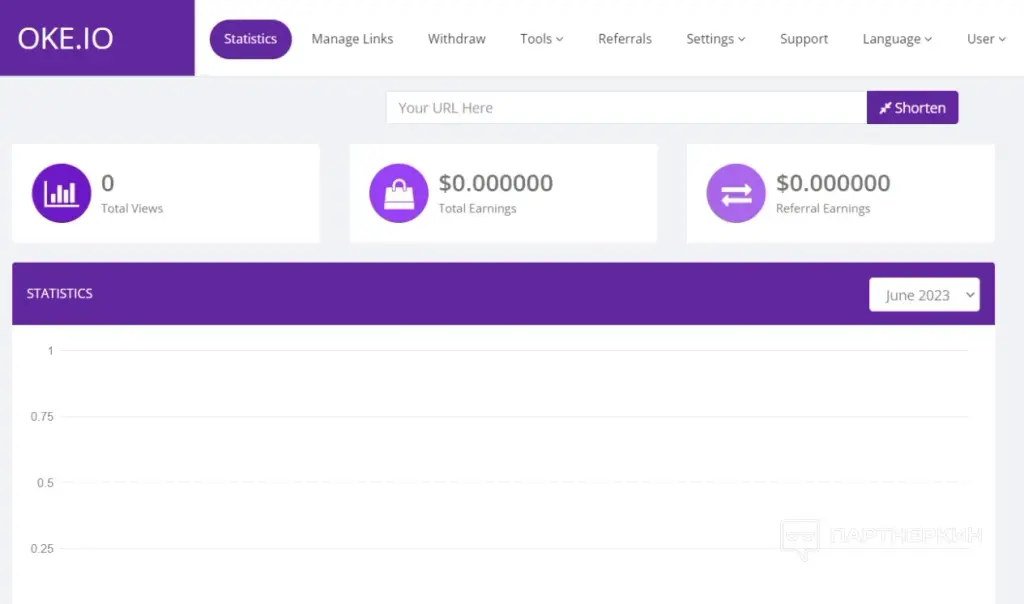Image resolution: width=1024 pixels, height=604 pixels.
Task: Click the Total Earnings shopping bag icon
Action: tap(398, 193)
